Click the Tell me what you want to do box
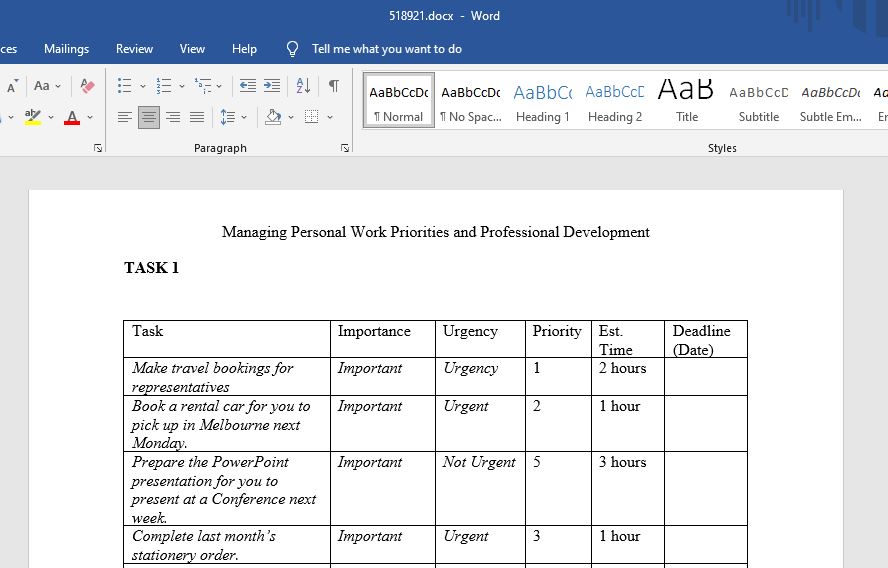Screen dimensions: 888x568 click(x=387, y=49)
